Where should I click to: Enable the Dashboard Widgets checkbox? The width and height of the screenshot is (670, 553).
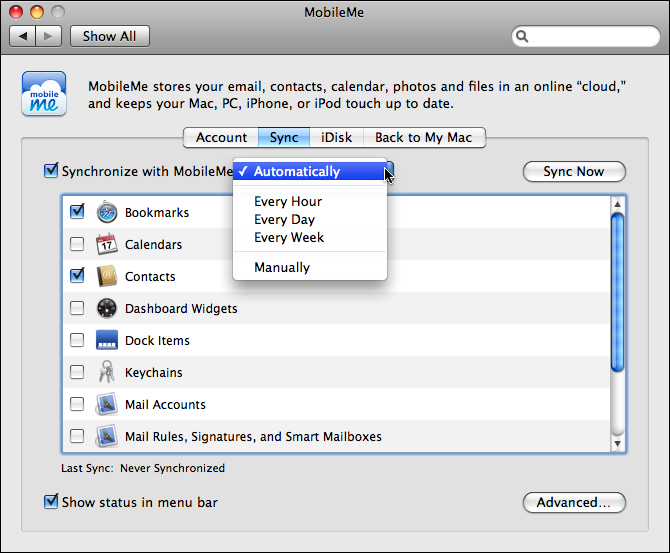pos(77,308)
